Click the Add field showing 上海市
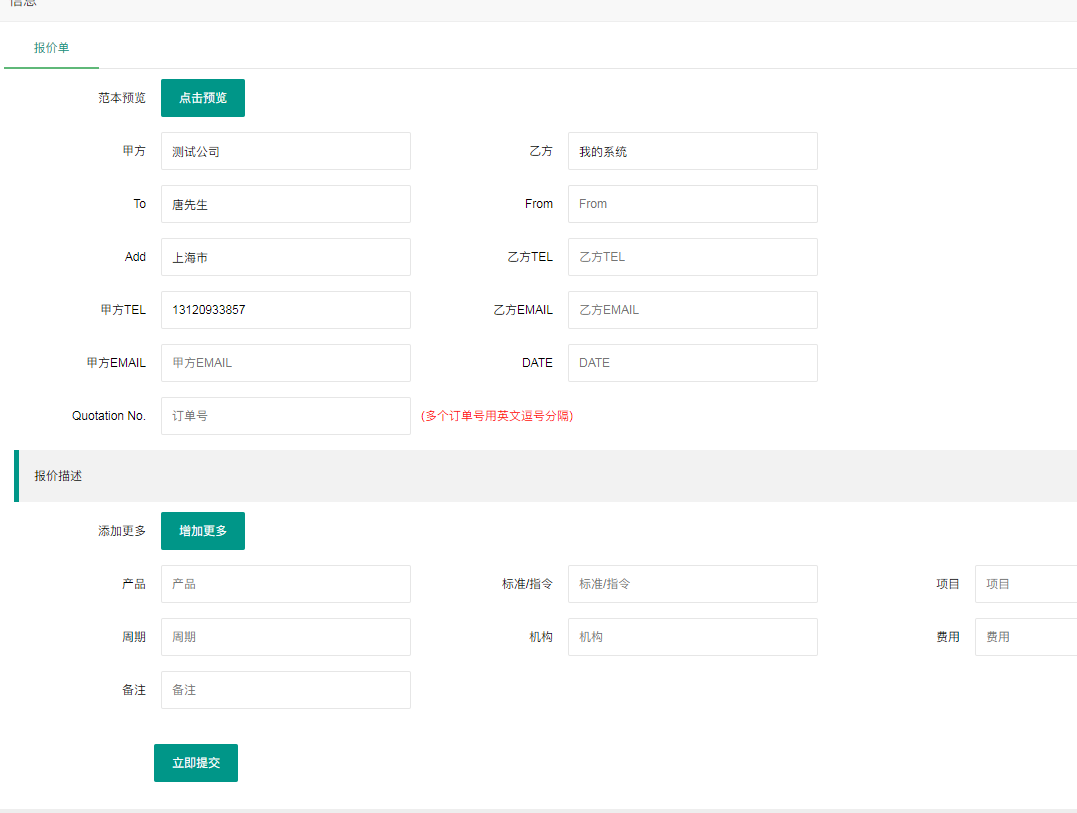This screenshot has width=1077, height=813. (285, 257)
